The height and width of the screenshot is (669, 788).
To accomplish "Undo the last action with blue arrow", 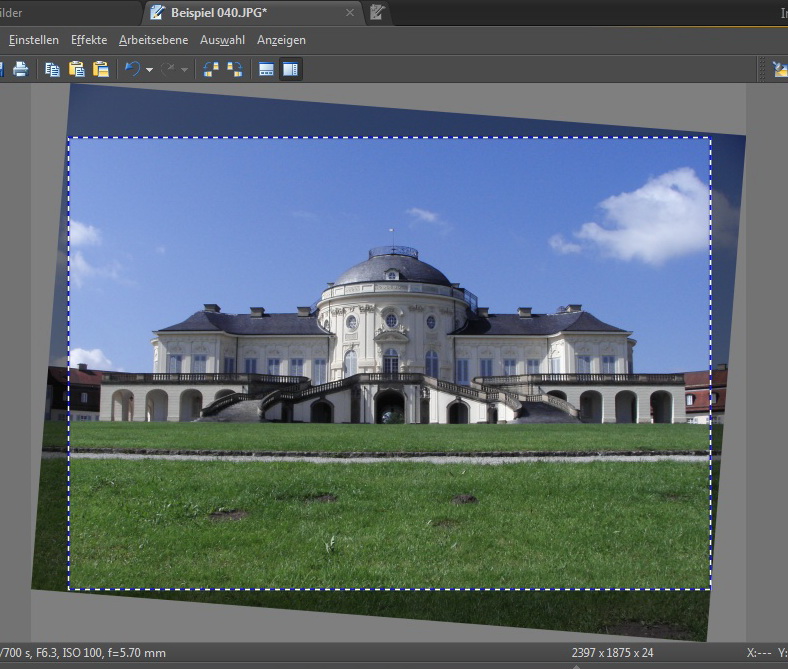I will point(132,70).
